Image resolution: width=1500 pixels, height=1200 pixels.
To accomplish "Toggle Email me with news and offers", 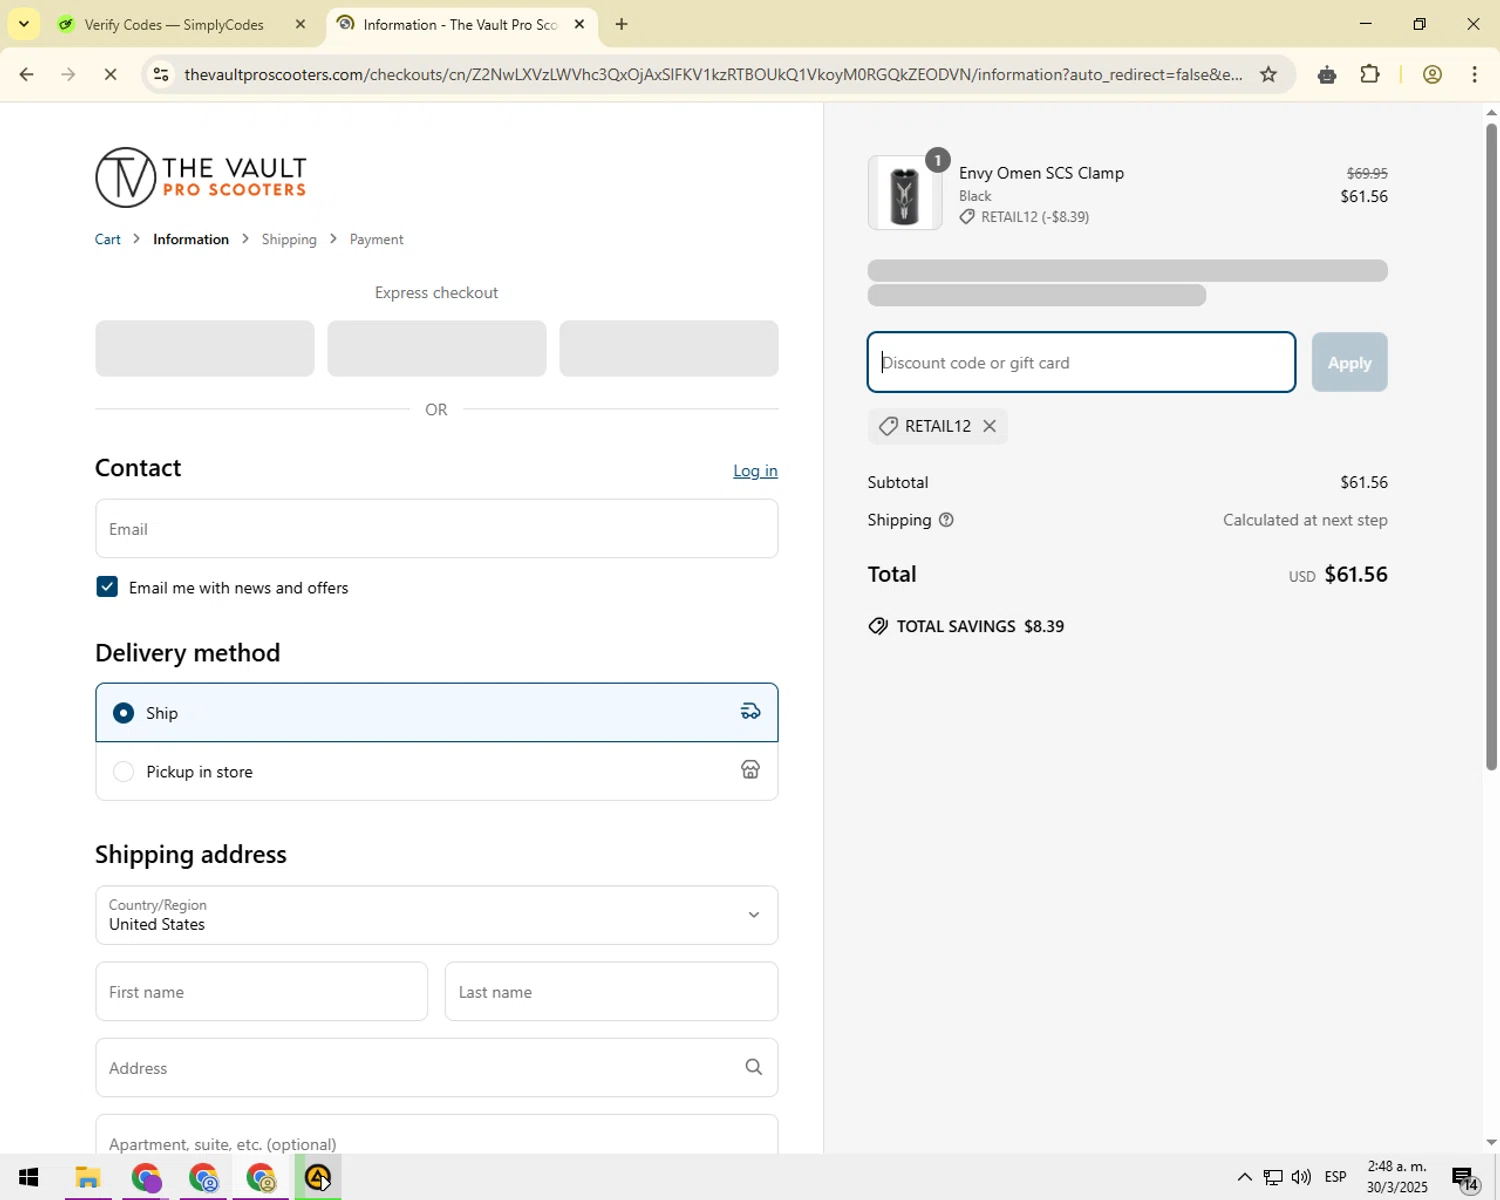I will pos(107,587).
